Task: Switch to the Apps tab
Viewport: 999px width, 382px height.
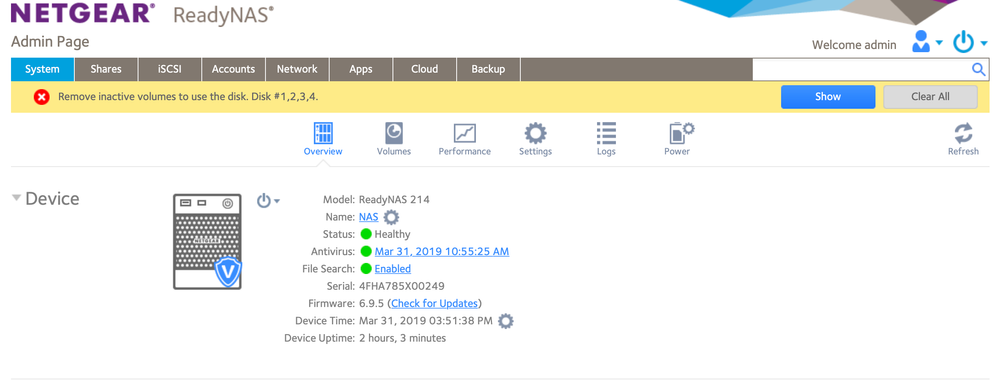Action: click(x=361, y=69)
